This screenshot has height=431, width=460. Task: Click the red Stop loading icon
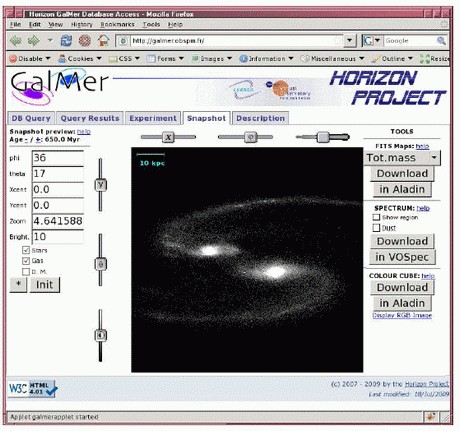click(x=85, y=41)
